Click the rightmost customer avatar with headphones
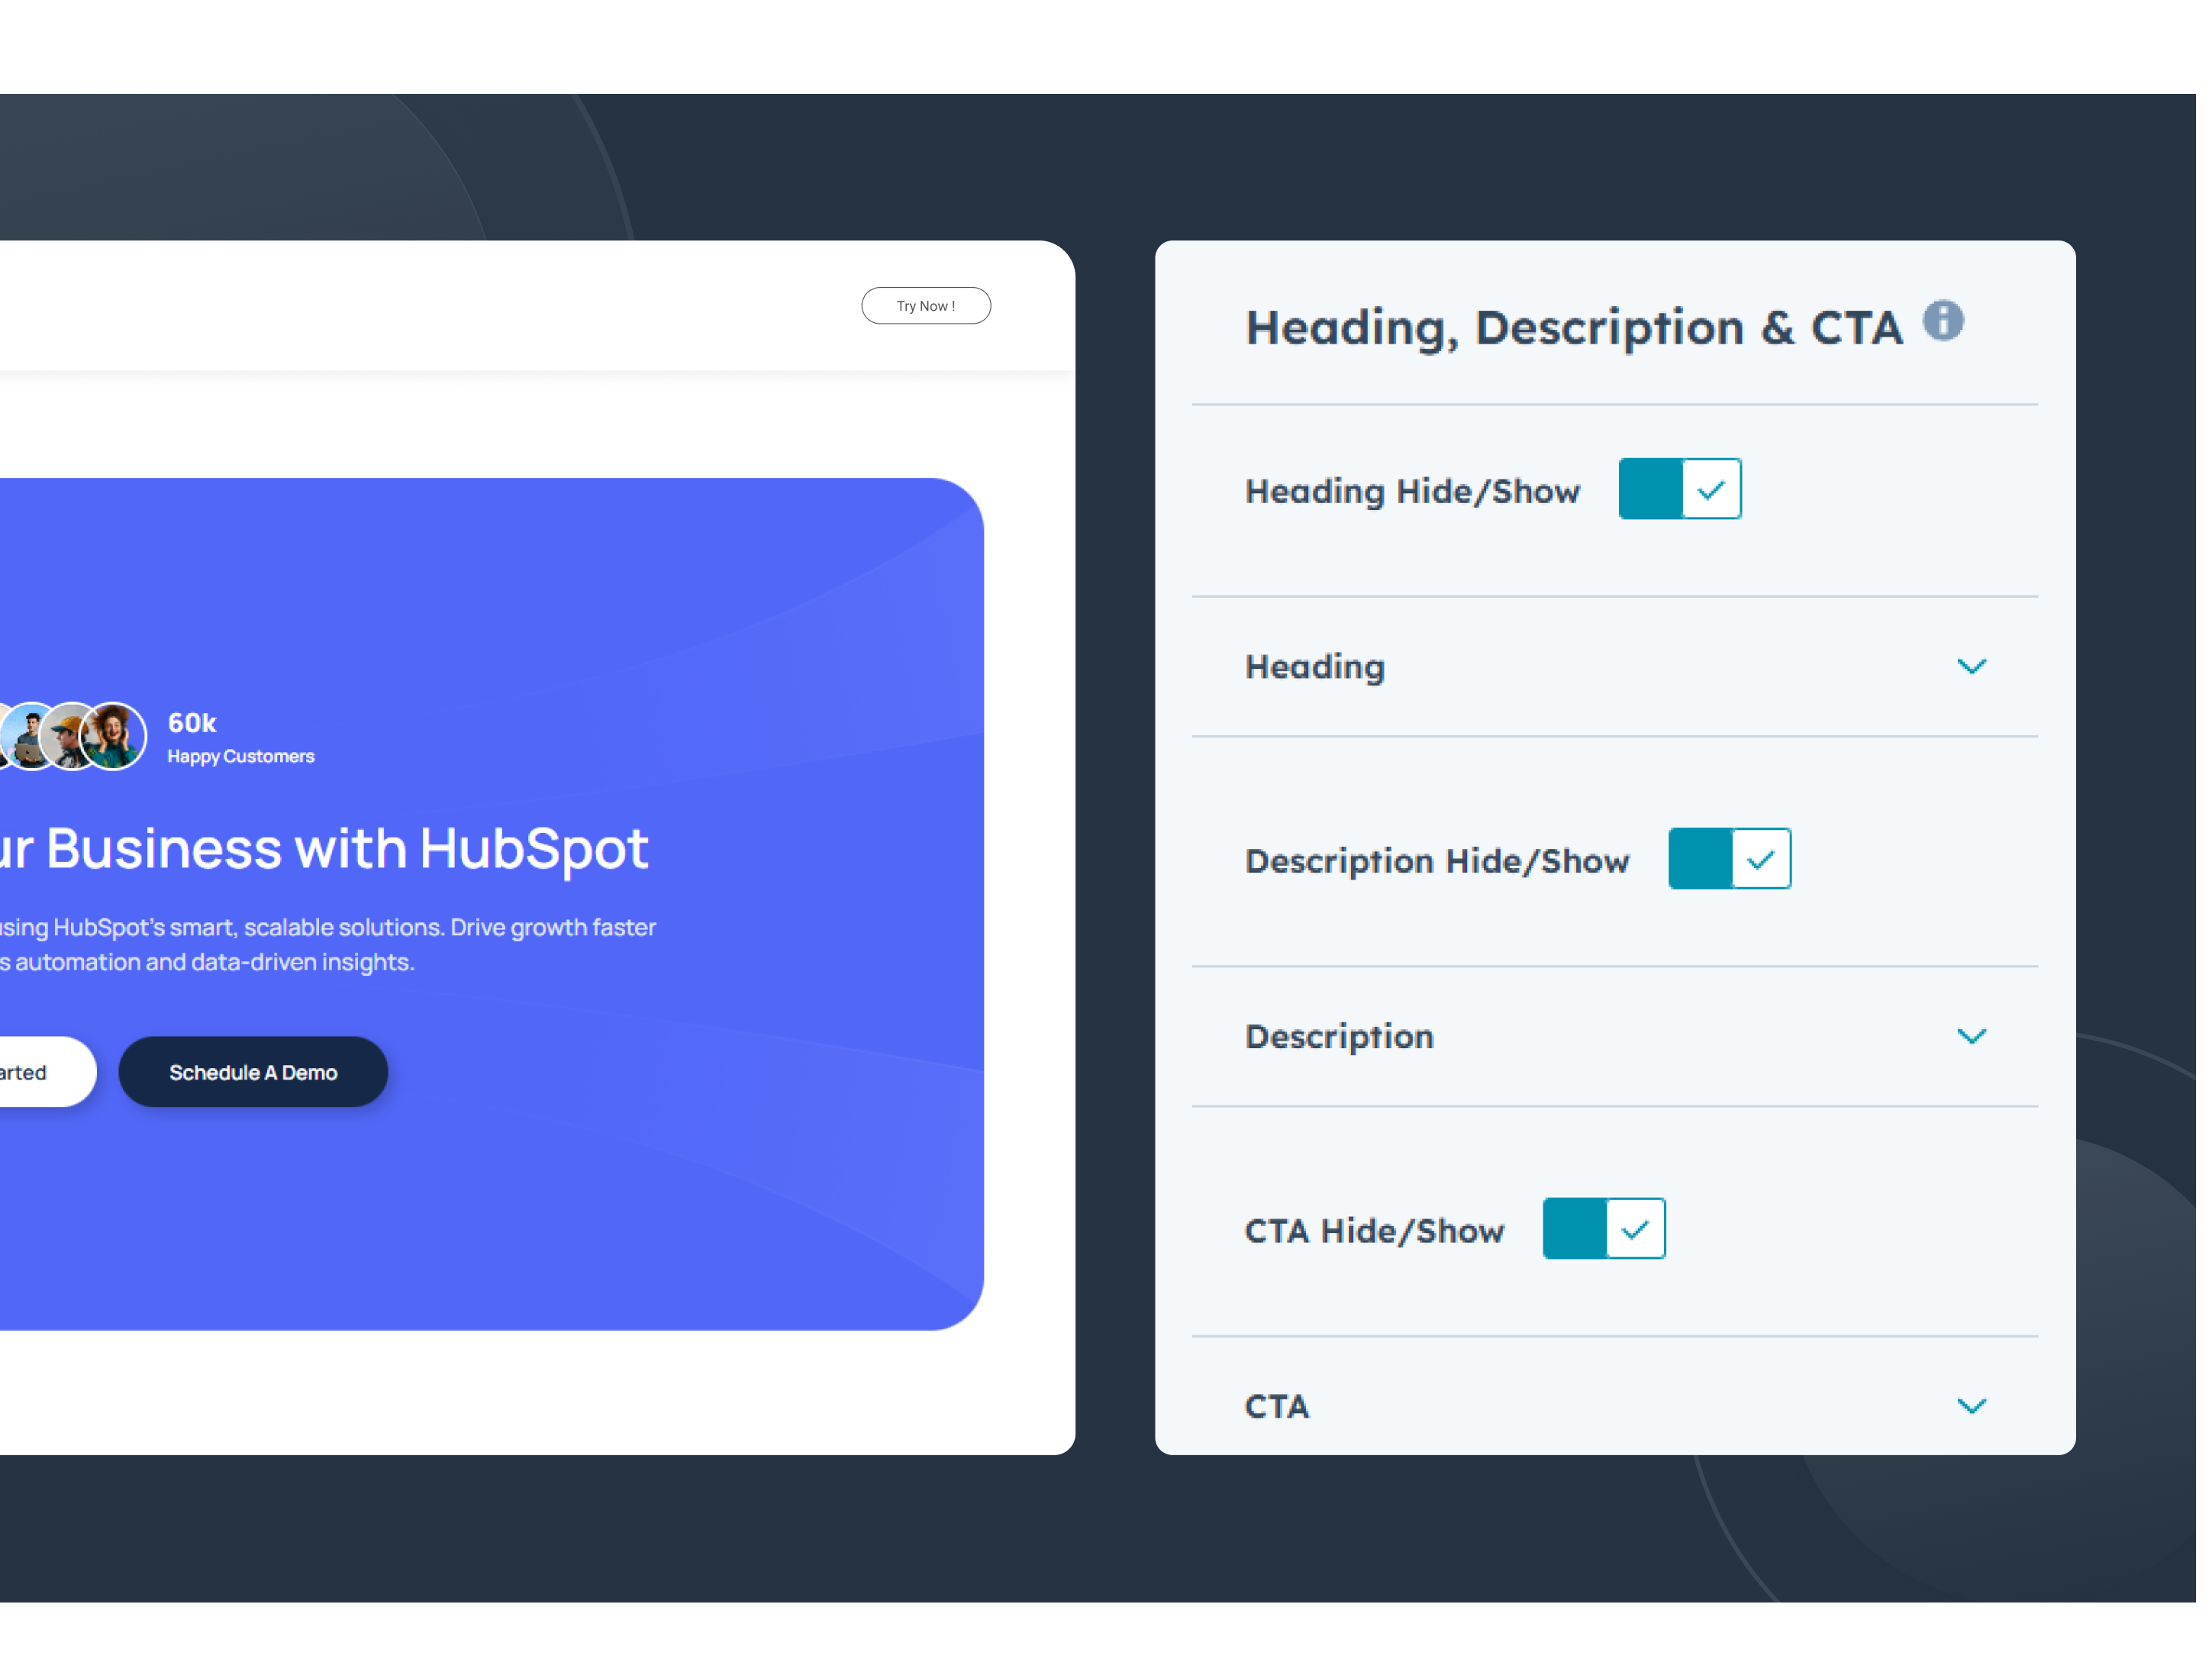This screenshot has height=1659, width=2212. [113, 736]
